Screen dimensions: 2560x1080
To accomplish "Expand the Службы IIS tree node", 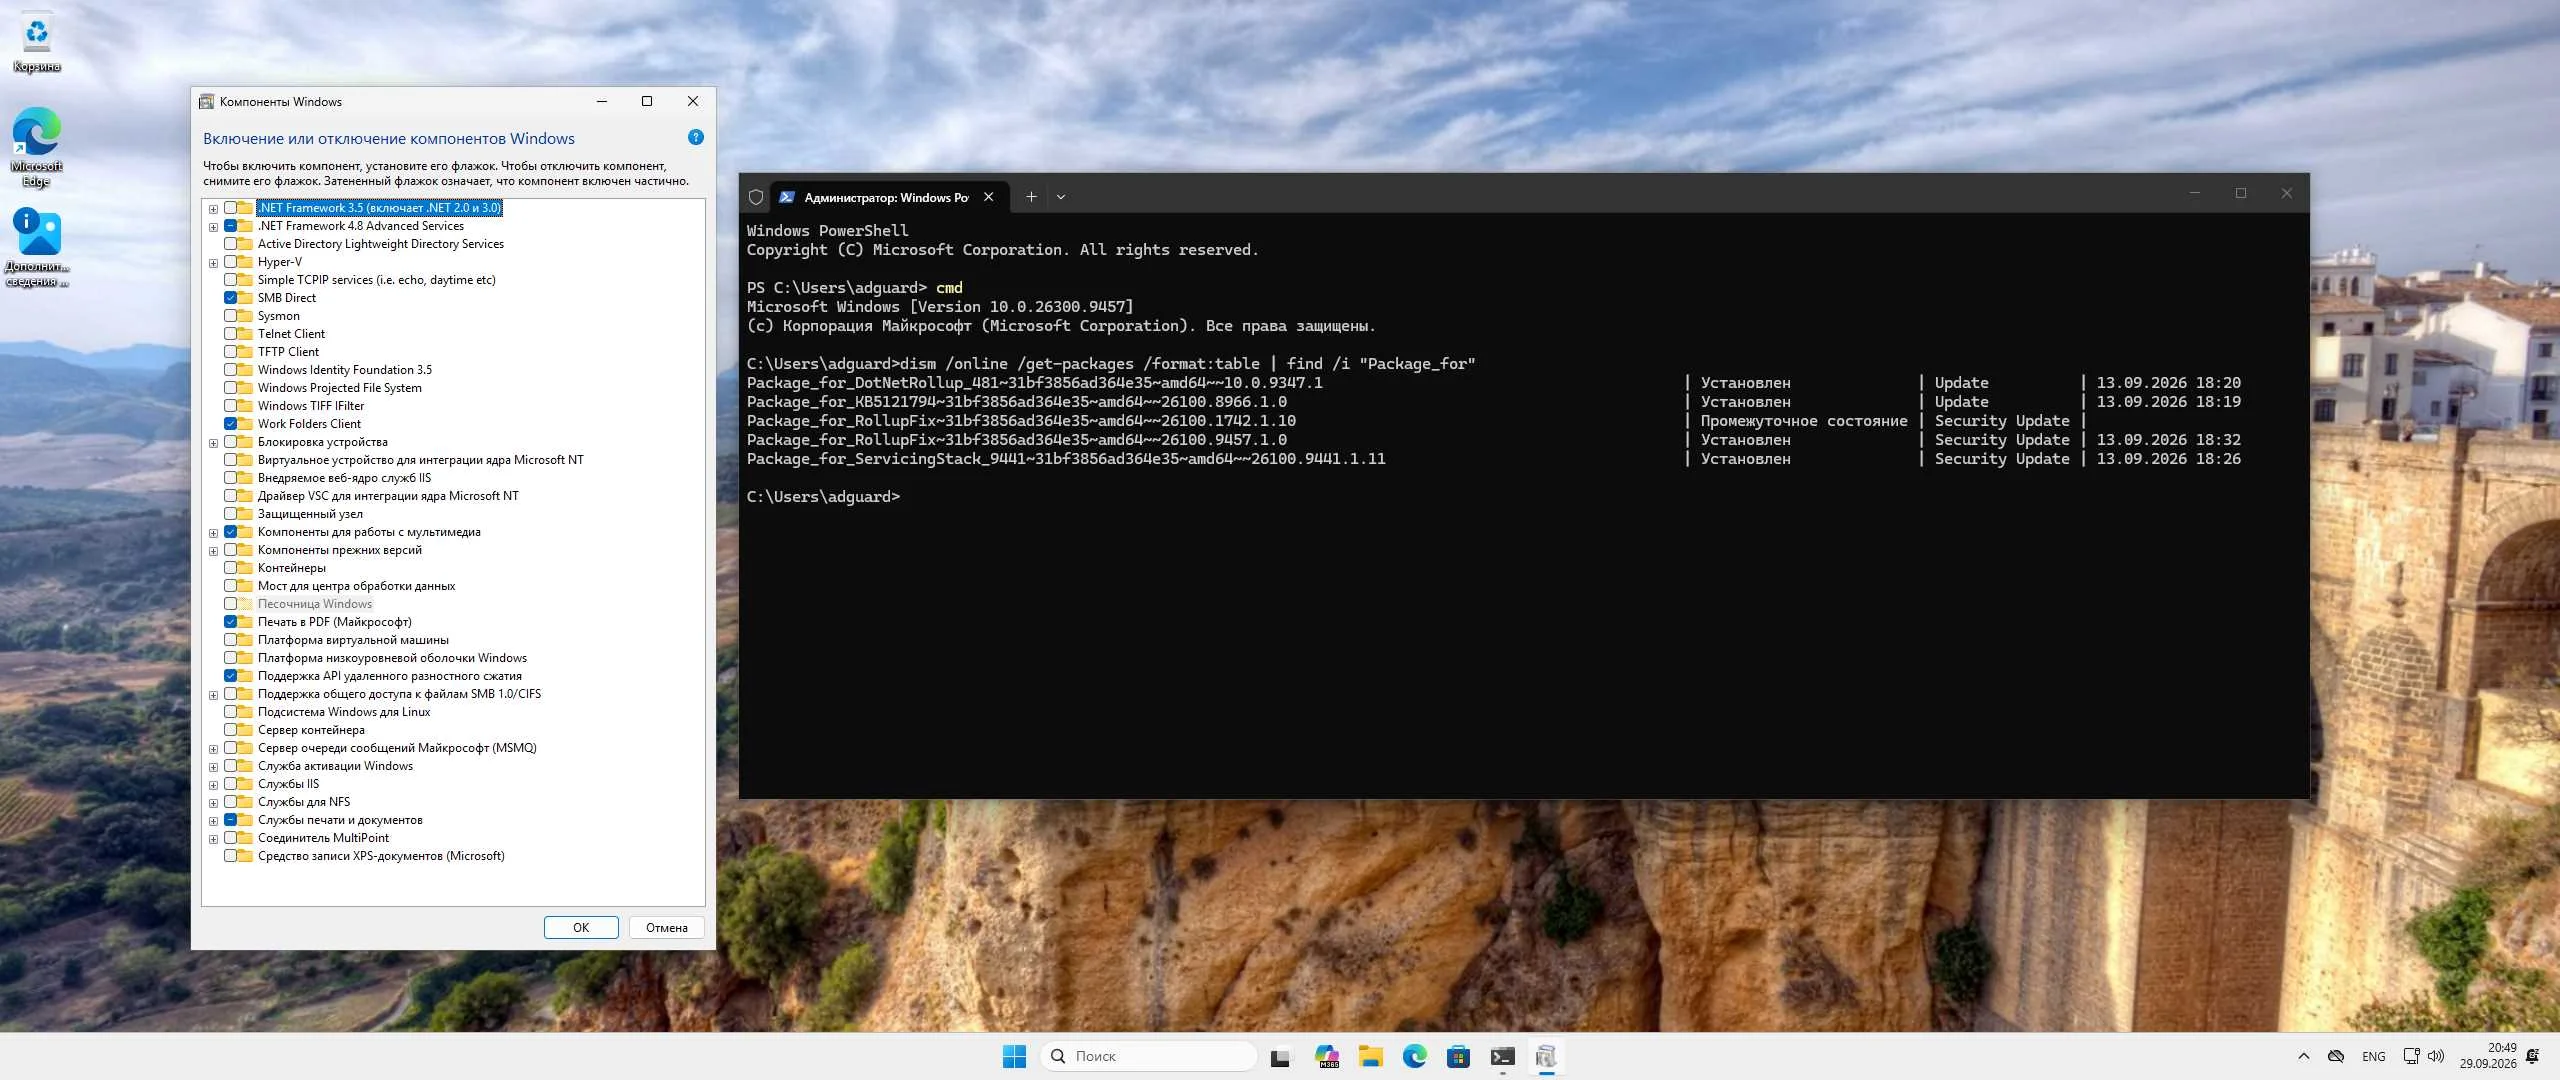I will pos(213,785).
